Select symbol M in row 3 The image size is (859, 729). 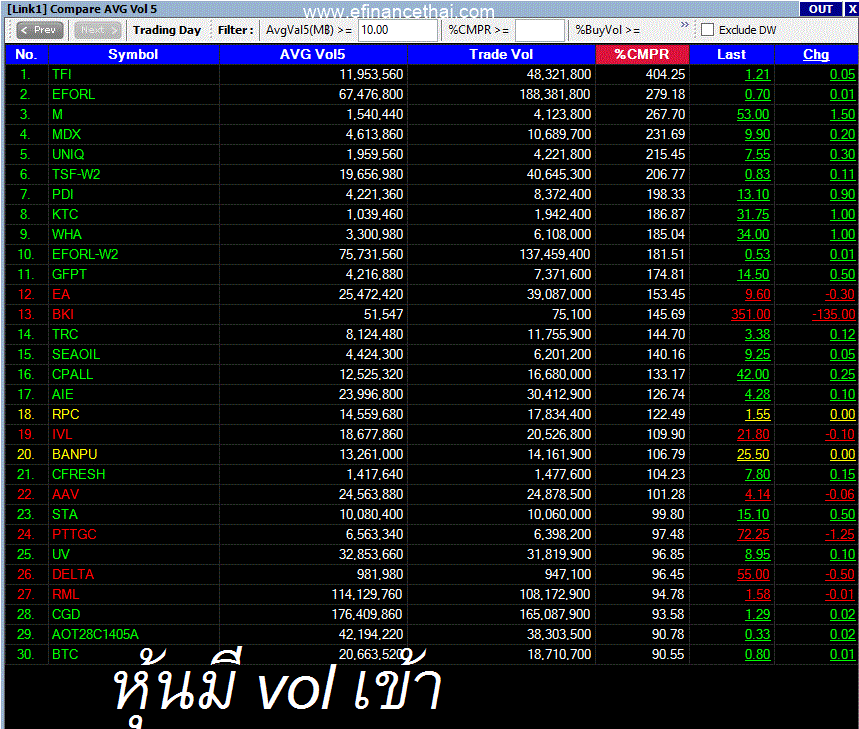point(57,114)
